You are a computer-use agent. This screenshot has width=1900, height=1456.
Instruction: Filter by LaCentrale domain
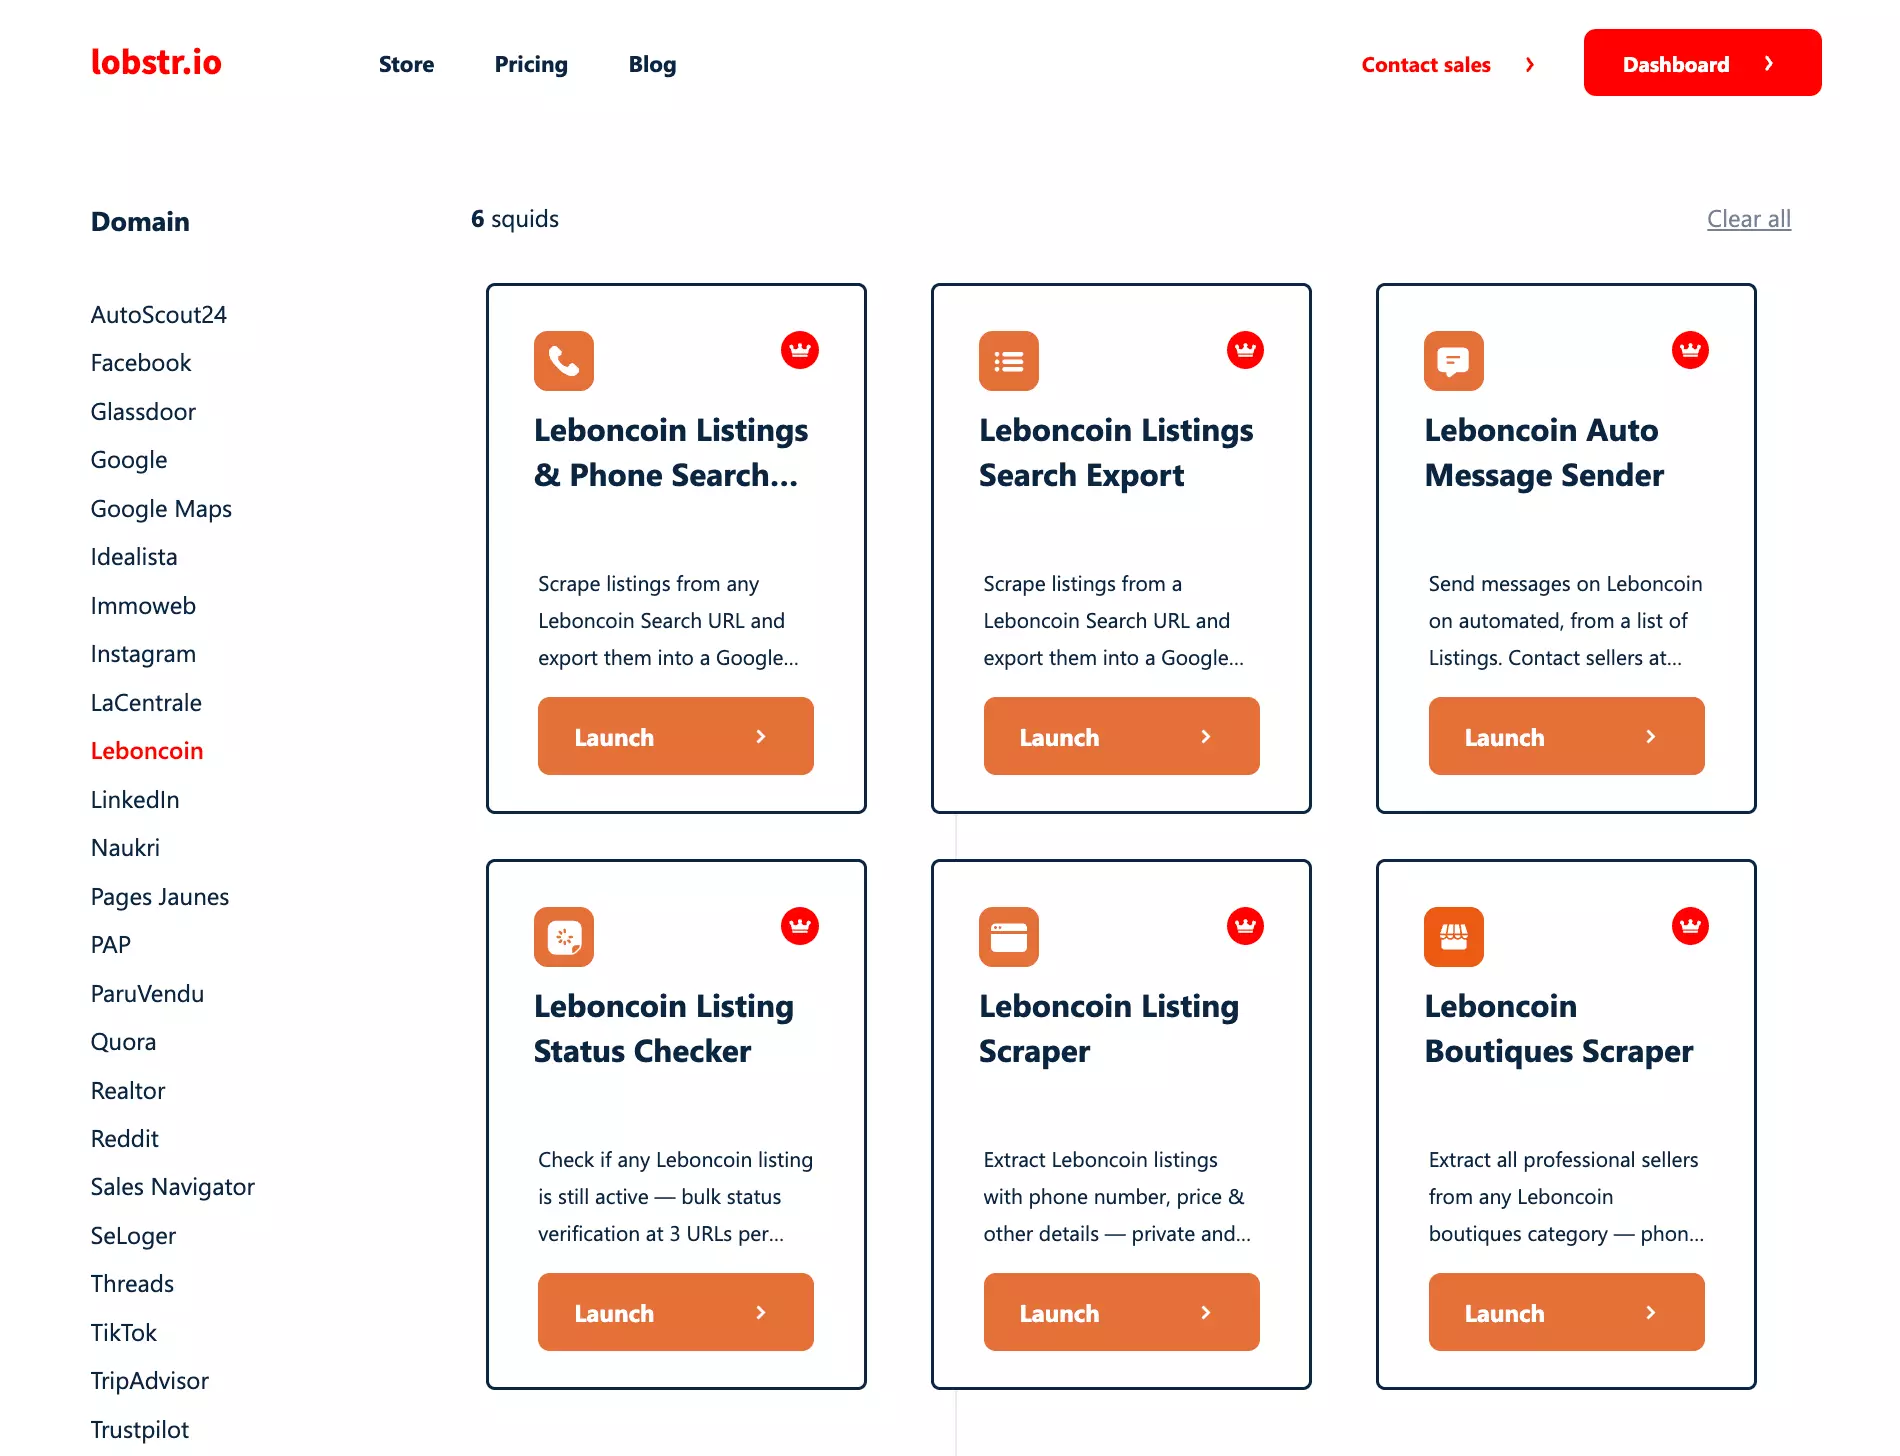[x=146, y=703]
